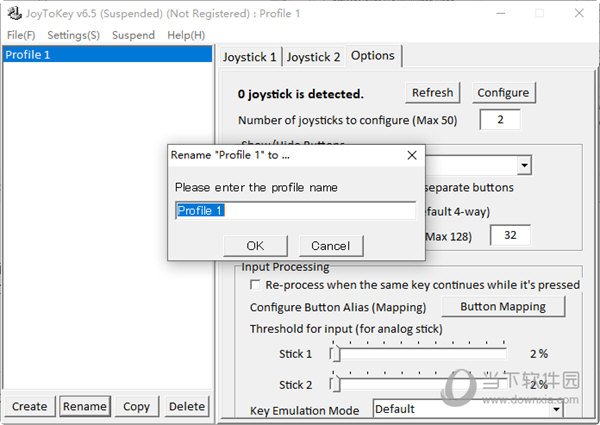Click the Create profile button
The height and width of the screenshot is (425, 600).
tap(29, 406)
